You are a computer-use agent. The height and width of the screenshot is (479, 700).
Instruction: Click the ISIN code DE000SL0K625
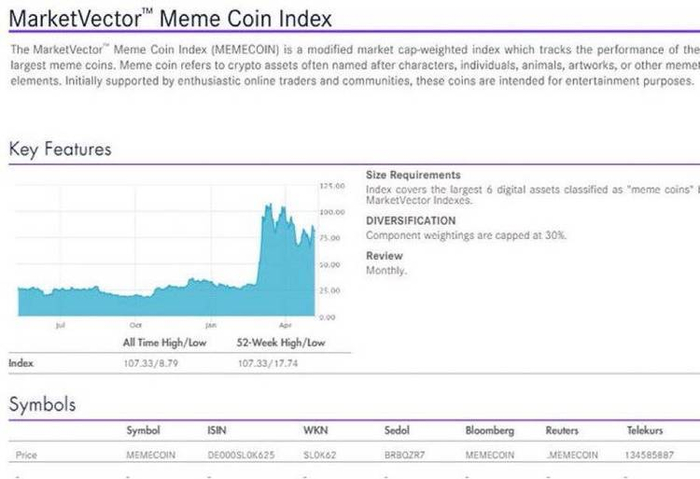[x=240, y=455]
